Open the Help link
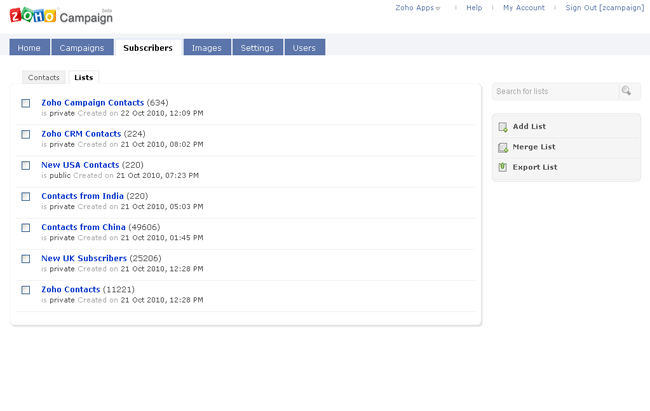 [474, 8]
